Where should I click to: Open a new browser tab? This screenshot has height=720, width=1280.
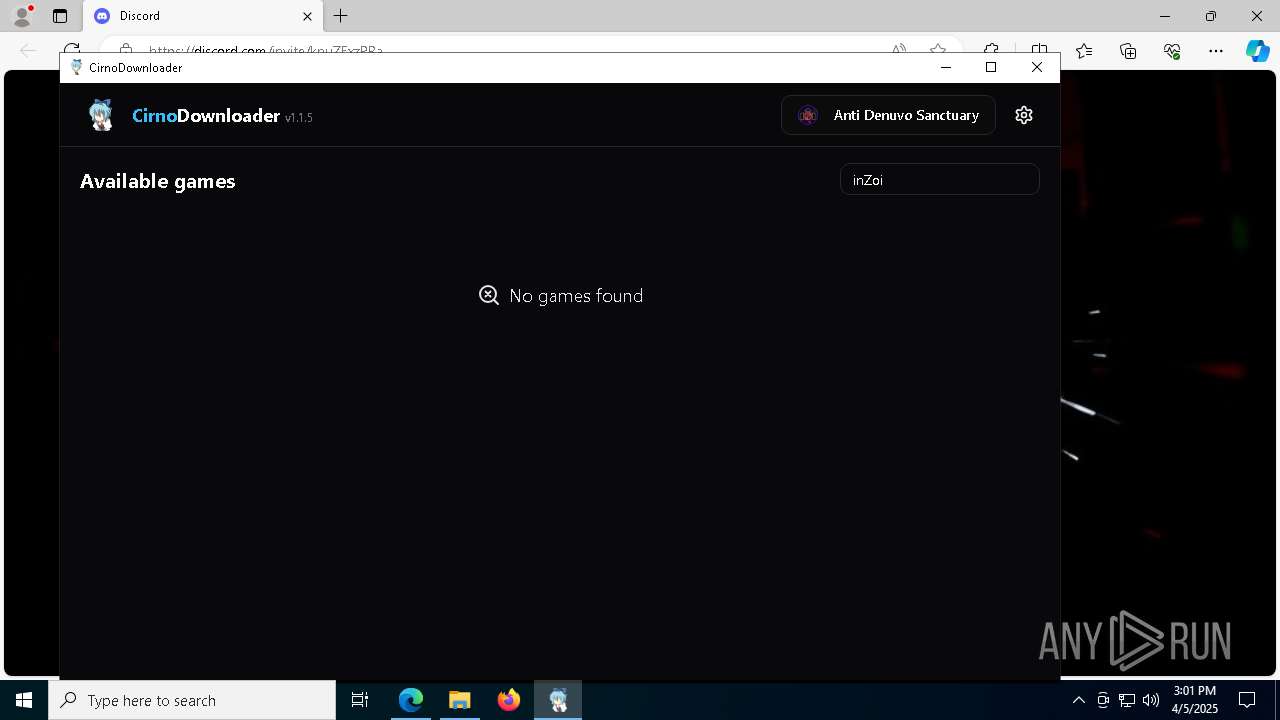click(341, 16)
